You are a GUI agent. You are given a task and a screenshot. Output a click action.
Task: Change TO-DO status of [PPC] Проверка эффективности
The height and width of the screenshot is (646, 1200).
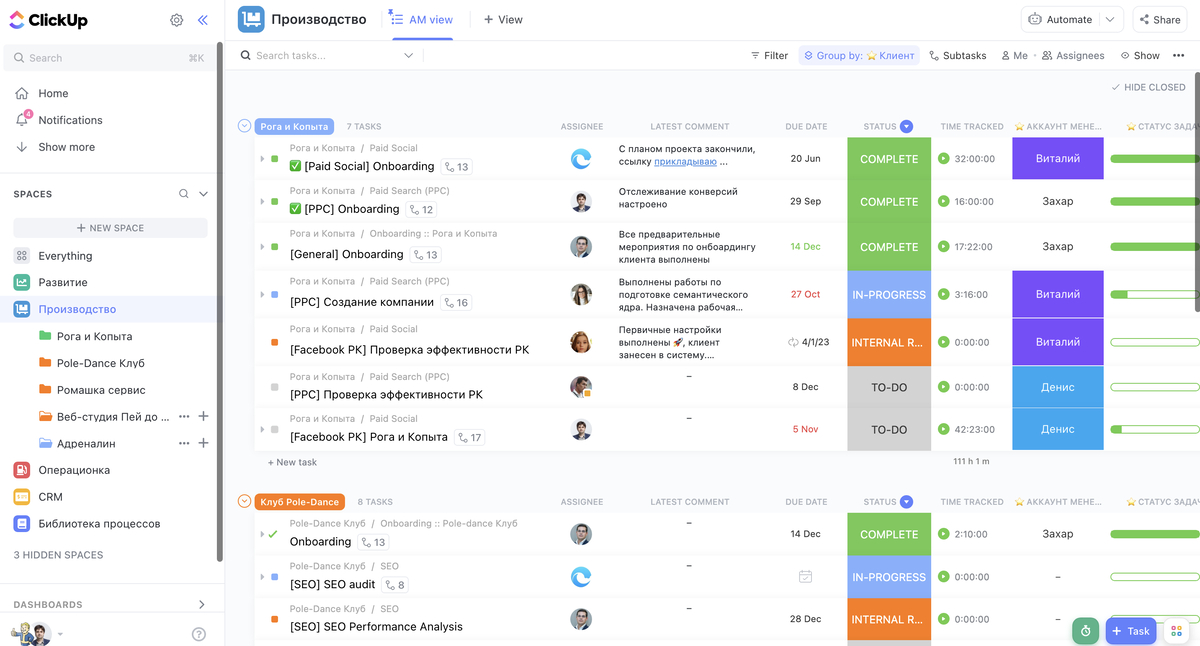(889, 387)
